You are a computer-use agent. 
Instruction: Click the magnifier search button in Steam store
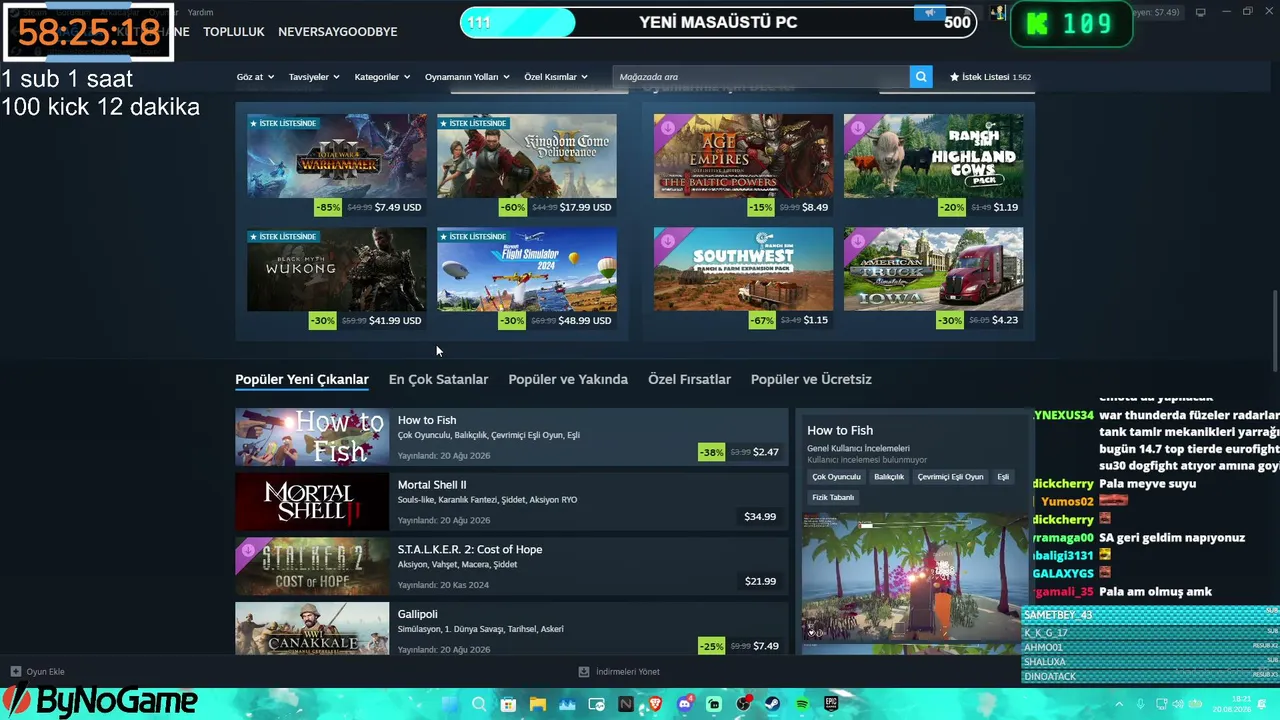pyautogui.click(x=921, y=77)
